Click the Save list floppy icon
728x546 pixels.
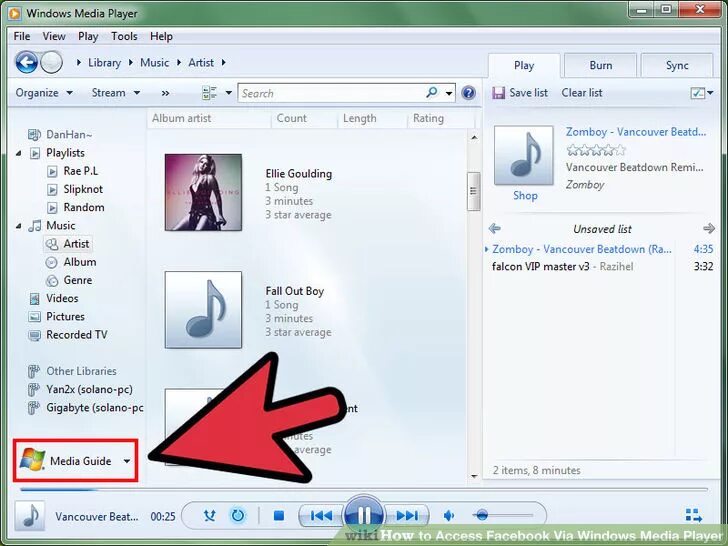(x=499, y=93)
